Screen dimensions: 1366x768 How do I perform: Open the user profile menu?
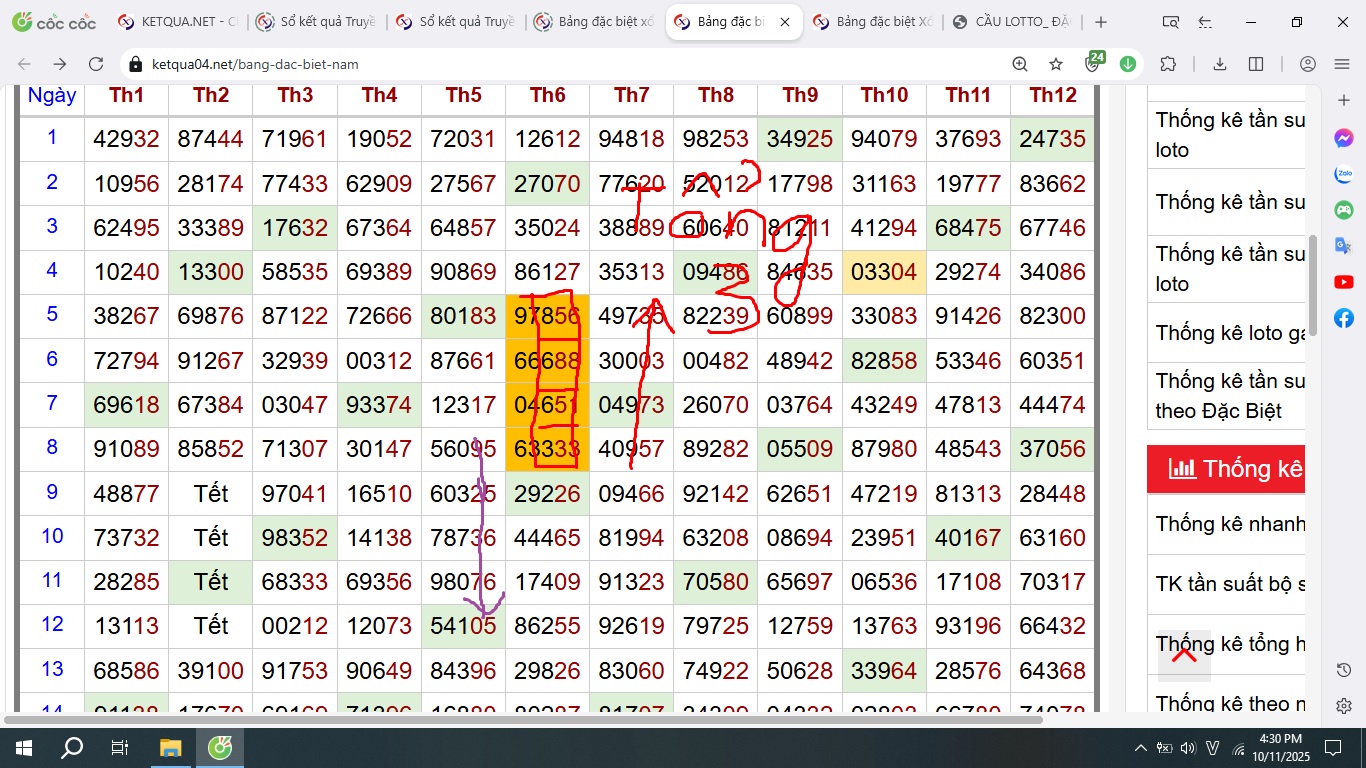click(1307, 64)
